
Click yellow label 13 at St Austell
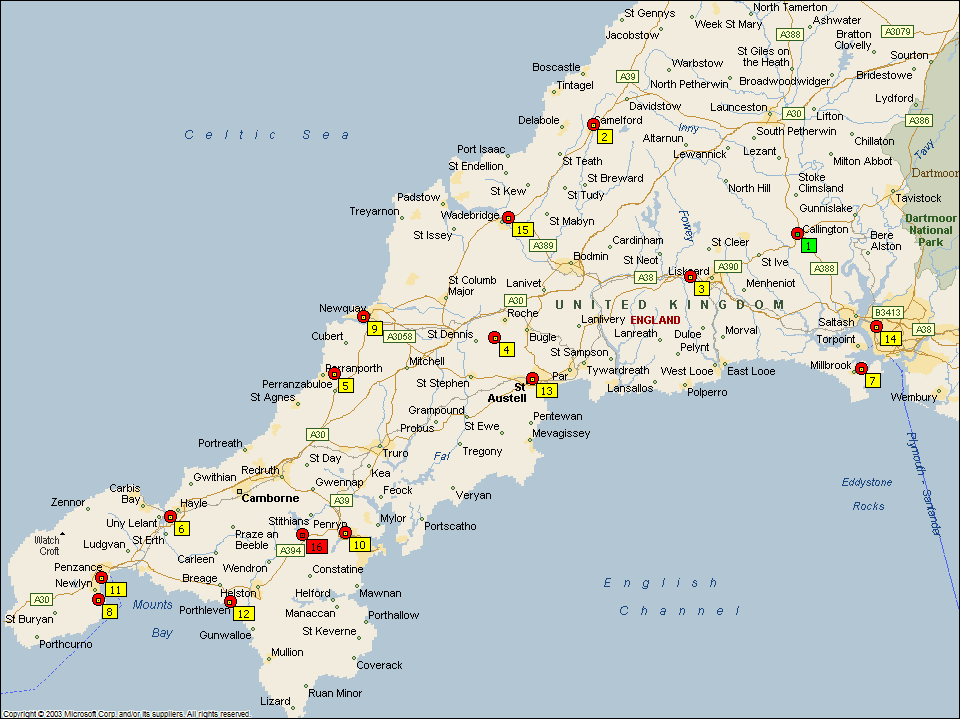pyautogui.click(x=546, y=390)
